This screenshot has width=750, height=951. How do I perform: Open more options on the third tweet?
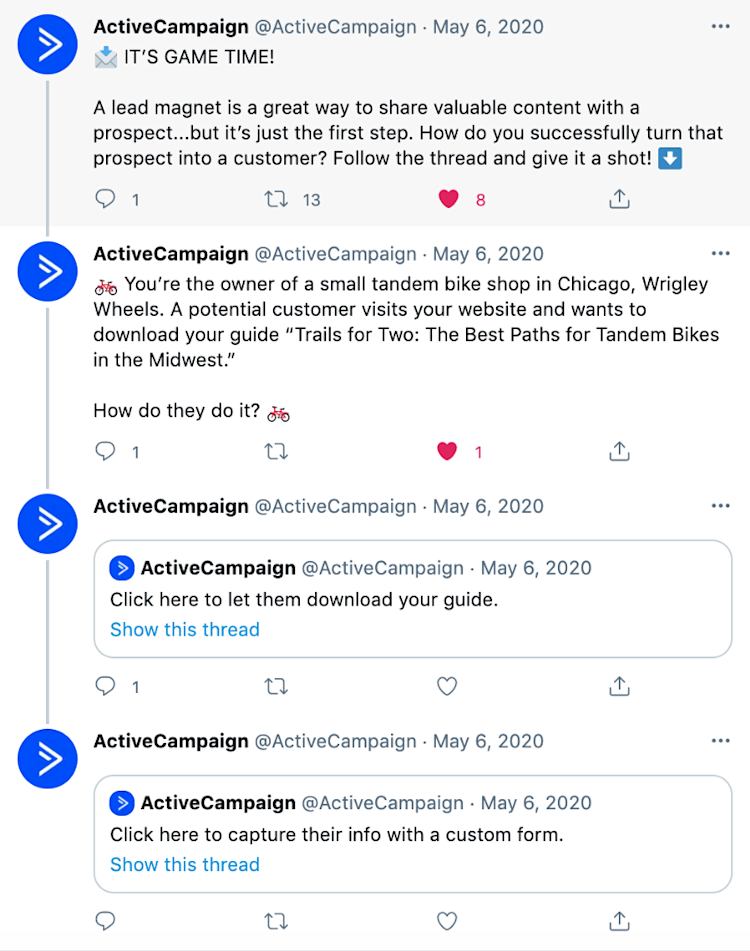click(720, 505)
